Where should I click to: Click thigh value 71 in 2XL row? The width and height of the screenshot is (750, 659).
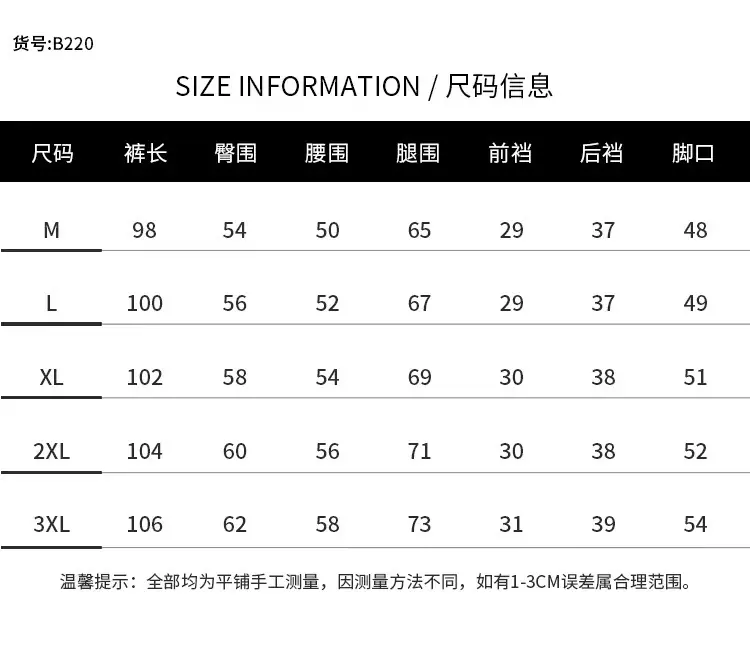[419, 451]
